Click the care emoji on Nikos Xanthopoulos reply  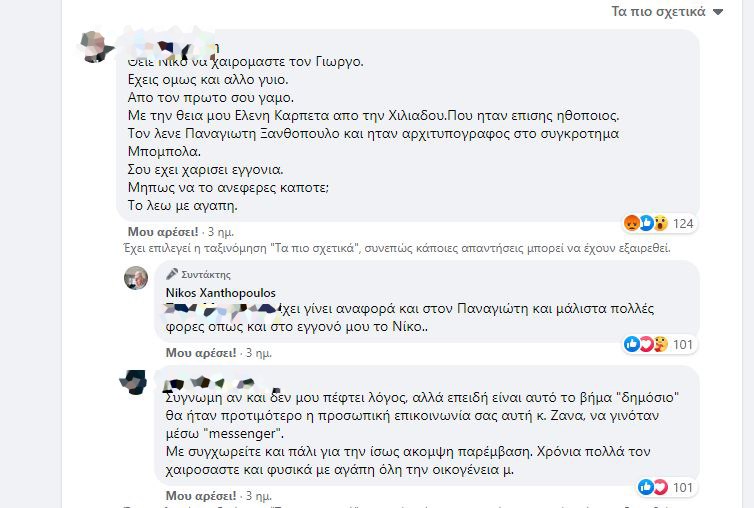pyautogui.click(x=661, y=344)
